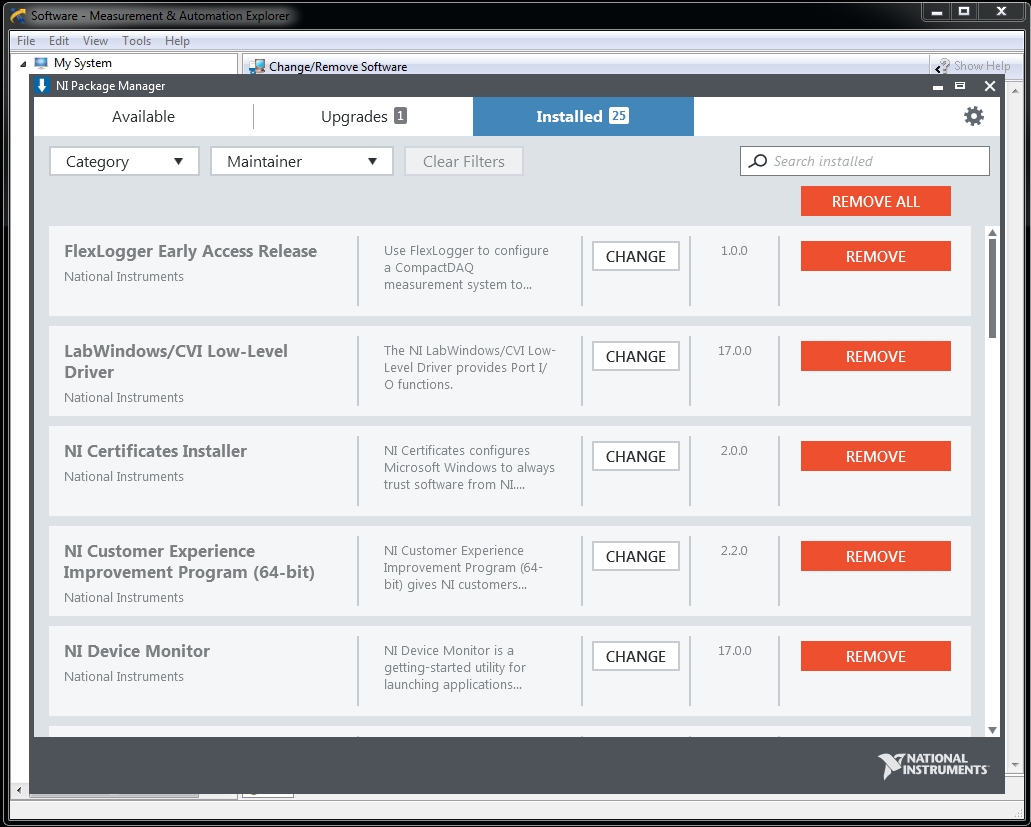Open the View menu

[x=95, y=41]
